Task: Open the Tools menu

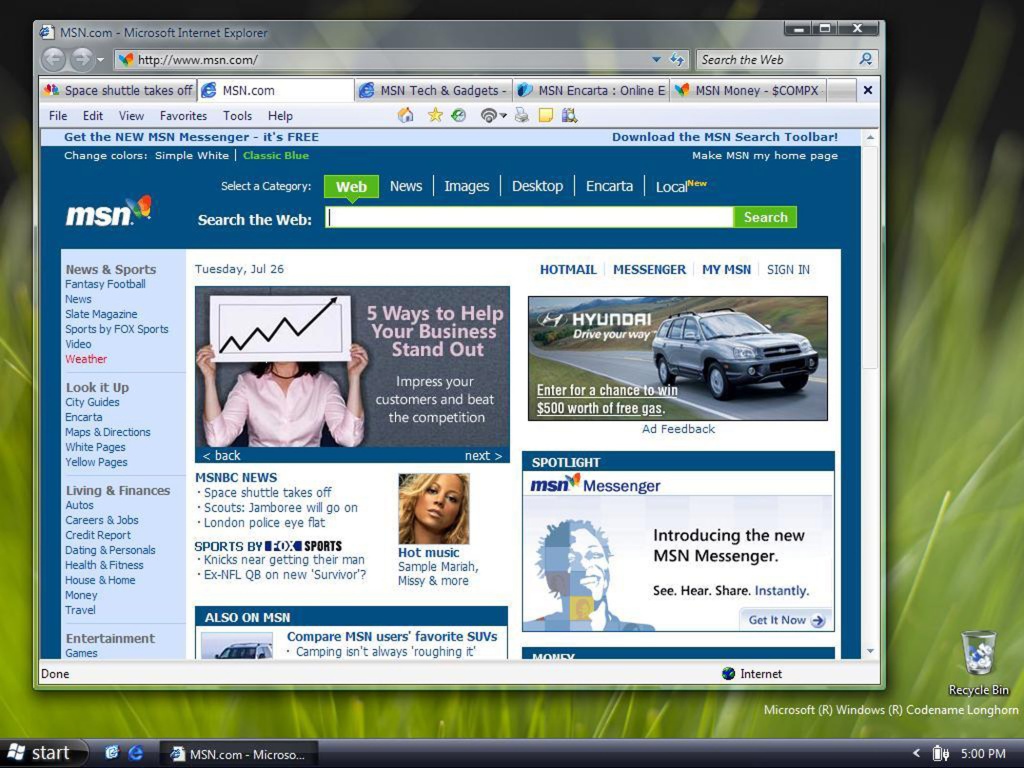Action: tap(237, 116)
